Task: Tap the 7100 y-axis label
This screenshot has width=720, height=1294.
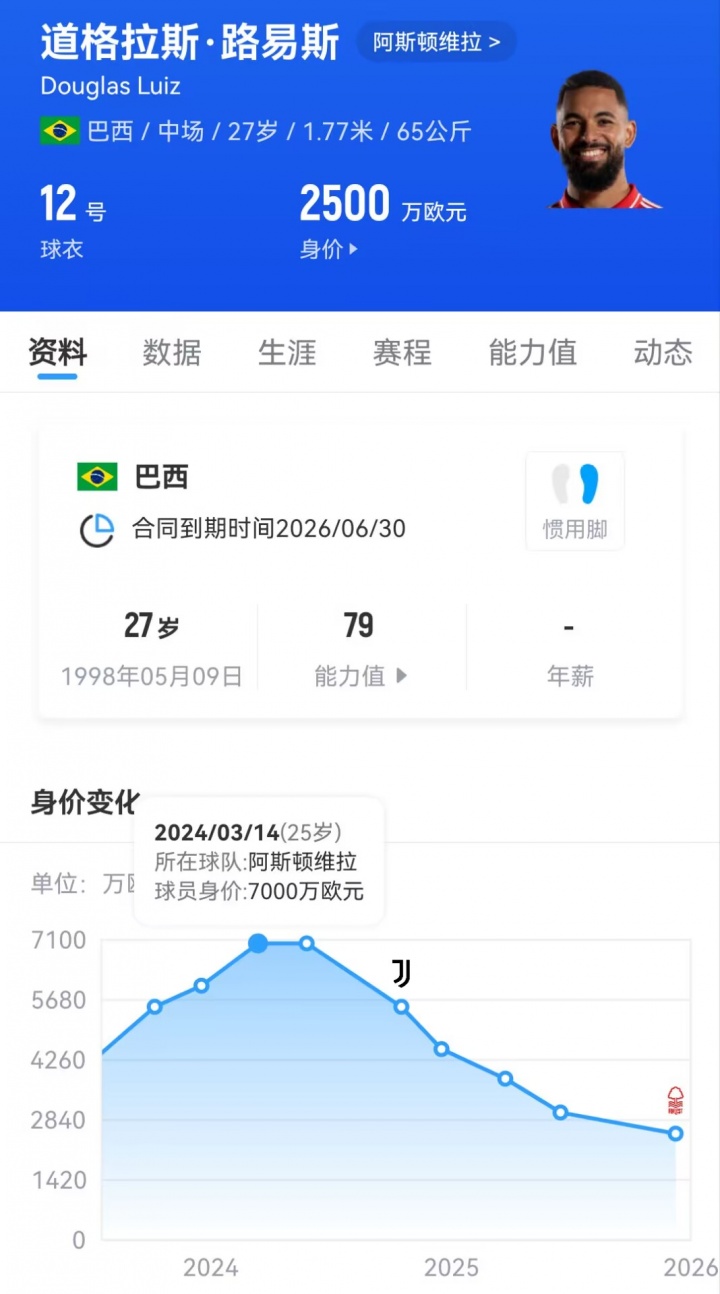Action: (58, 940)
